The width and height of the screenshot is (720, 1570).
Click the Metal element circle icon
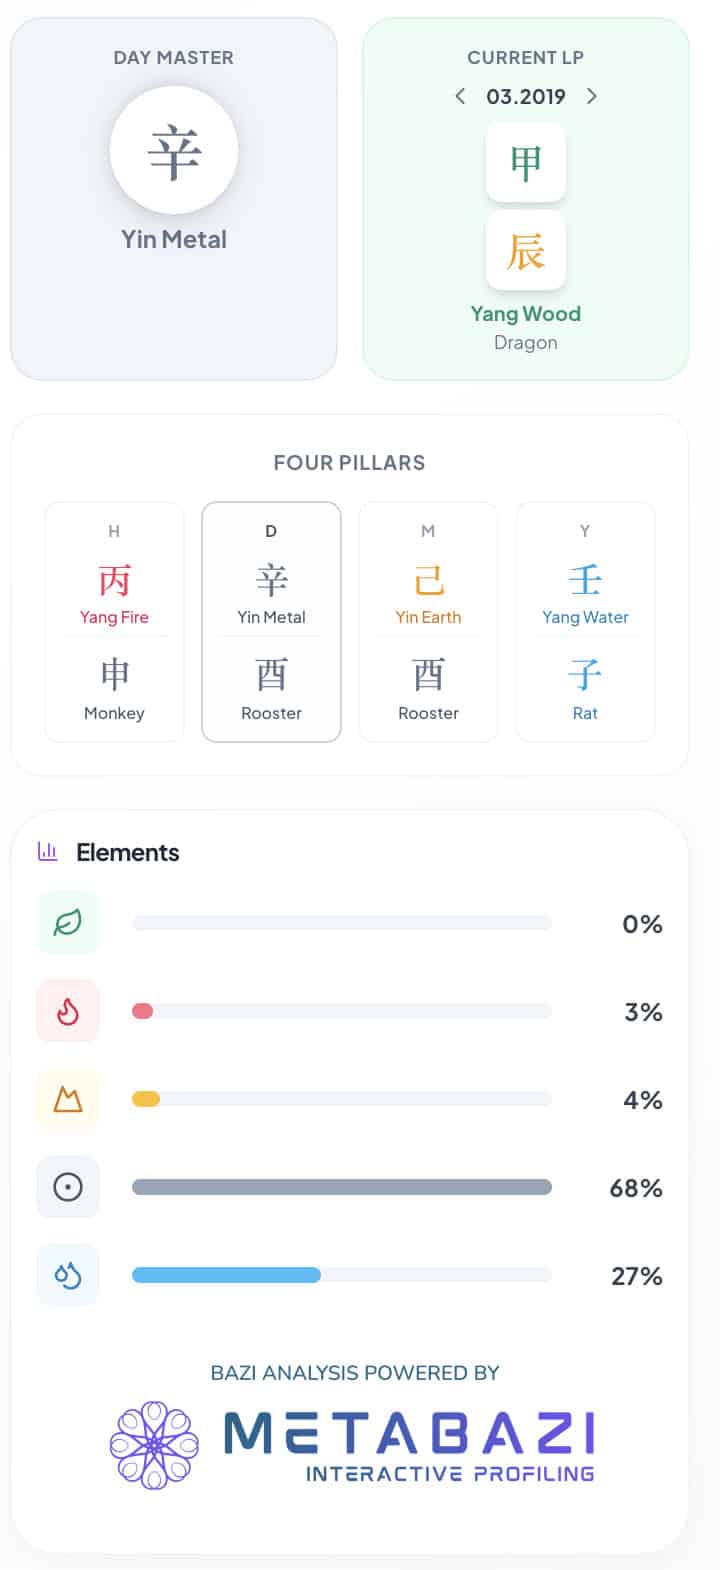[x=68, y=1187]
